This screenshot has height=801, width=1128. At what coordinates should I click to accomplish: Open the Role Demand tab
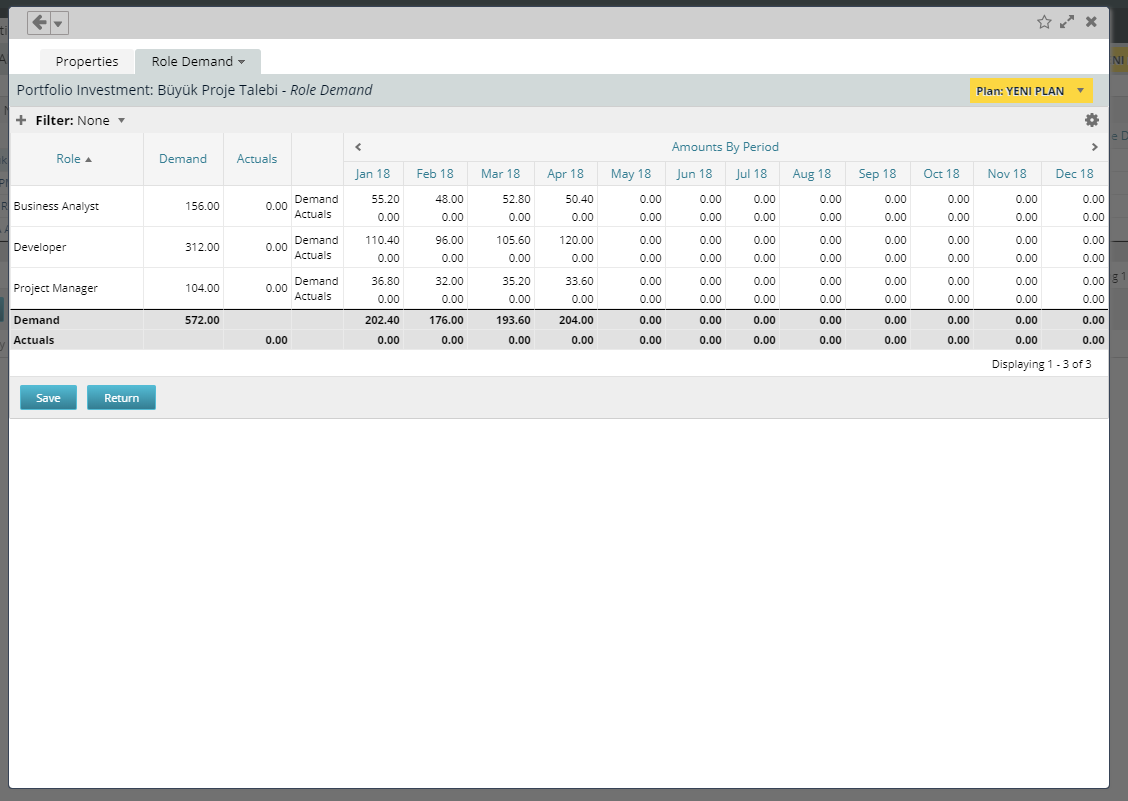tap(192, 61)
